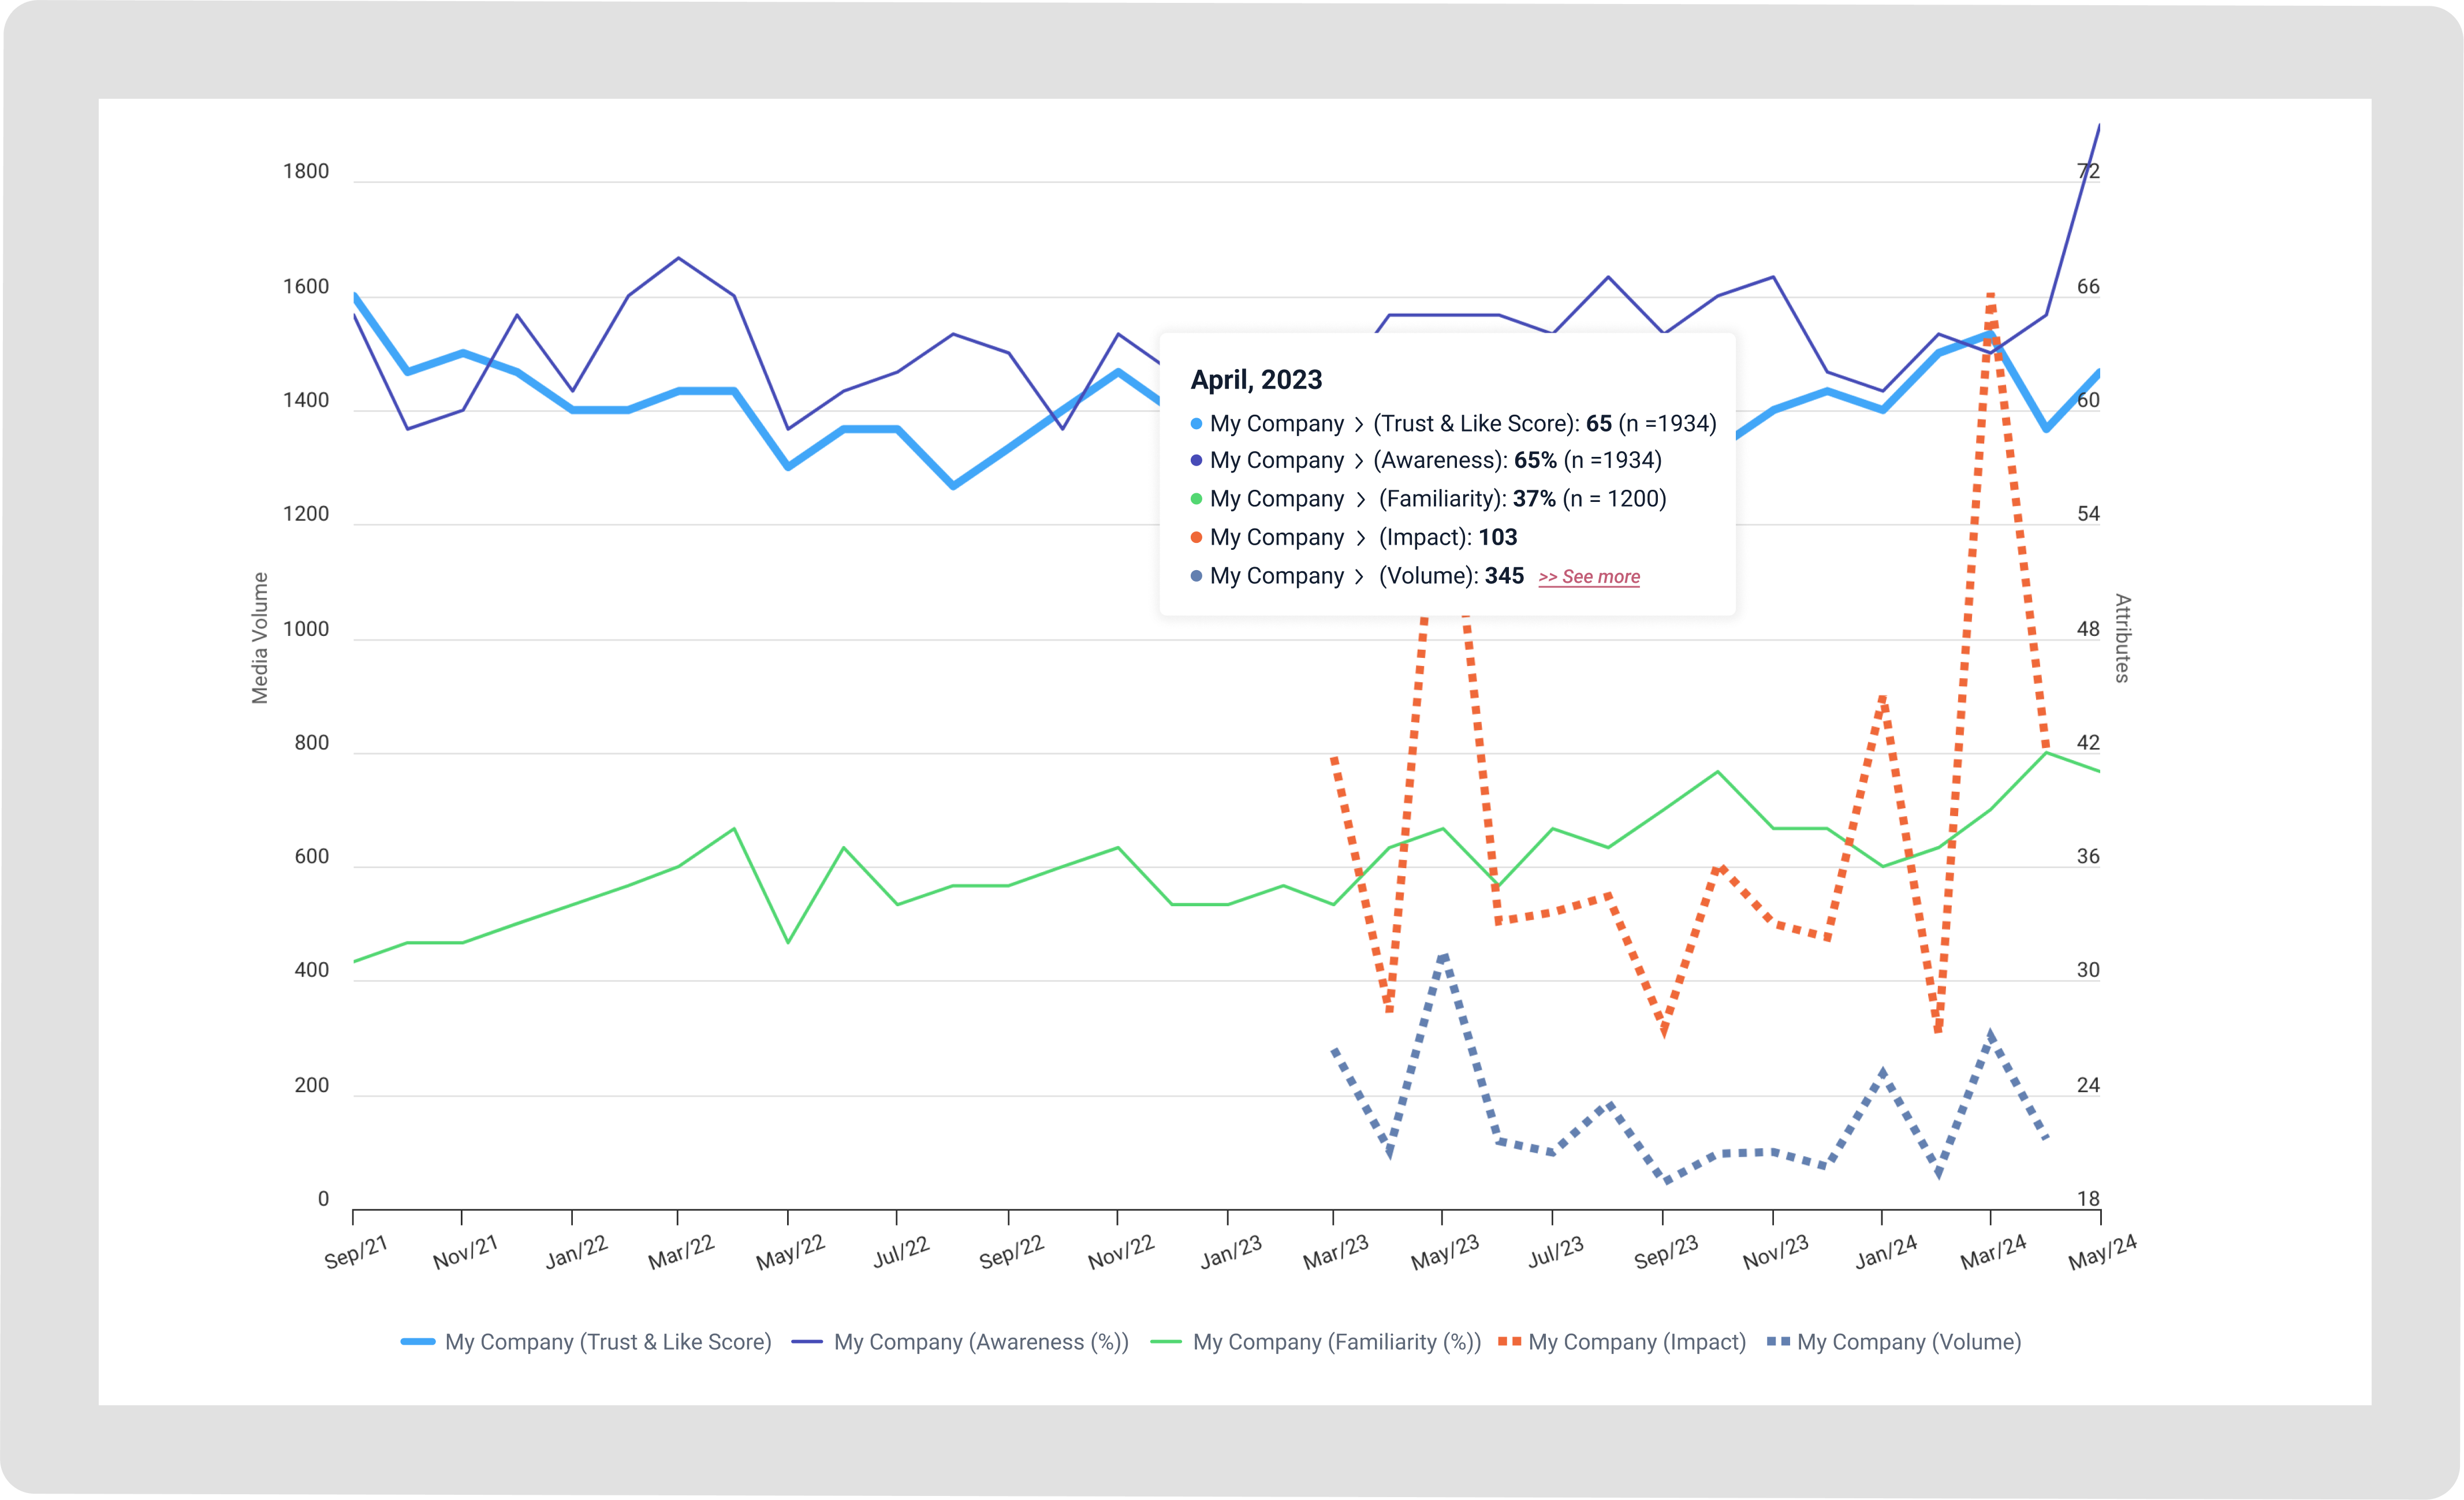Click slate bullet beside Volume tooltip row
2464x1500 pixels.
pyautogui.click(x=1196, y=576)
